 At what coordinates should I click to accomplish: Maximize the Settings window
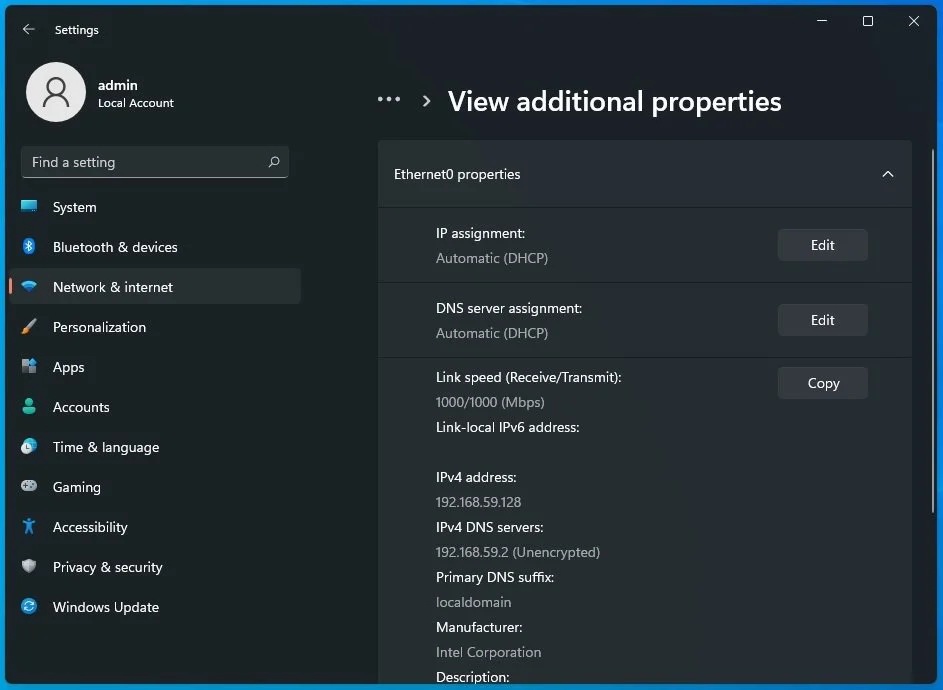click(868, 21)
